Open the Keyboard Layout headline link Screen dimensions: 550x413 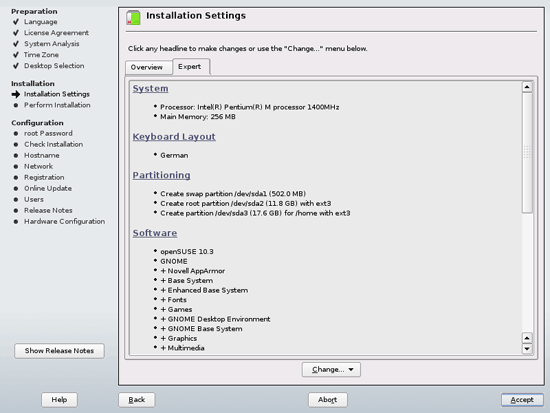tap(174, 136)
